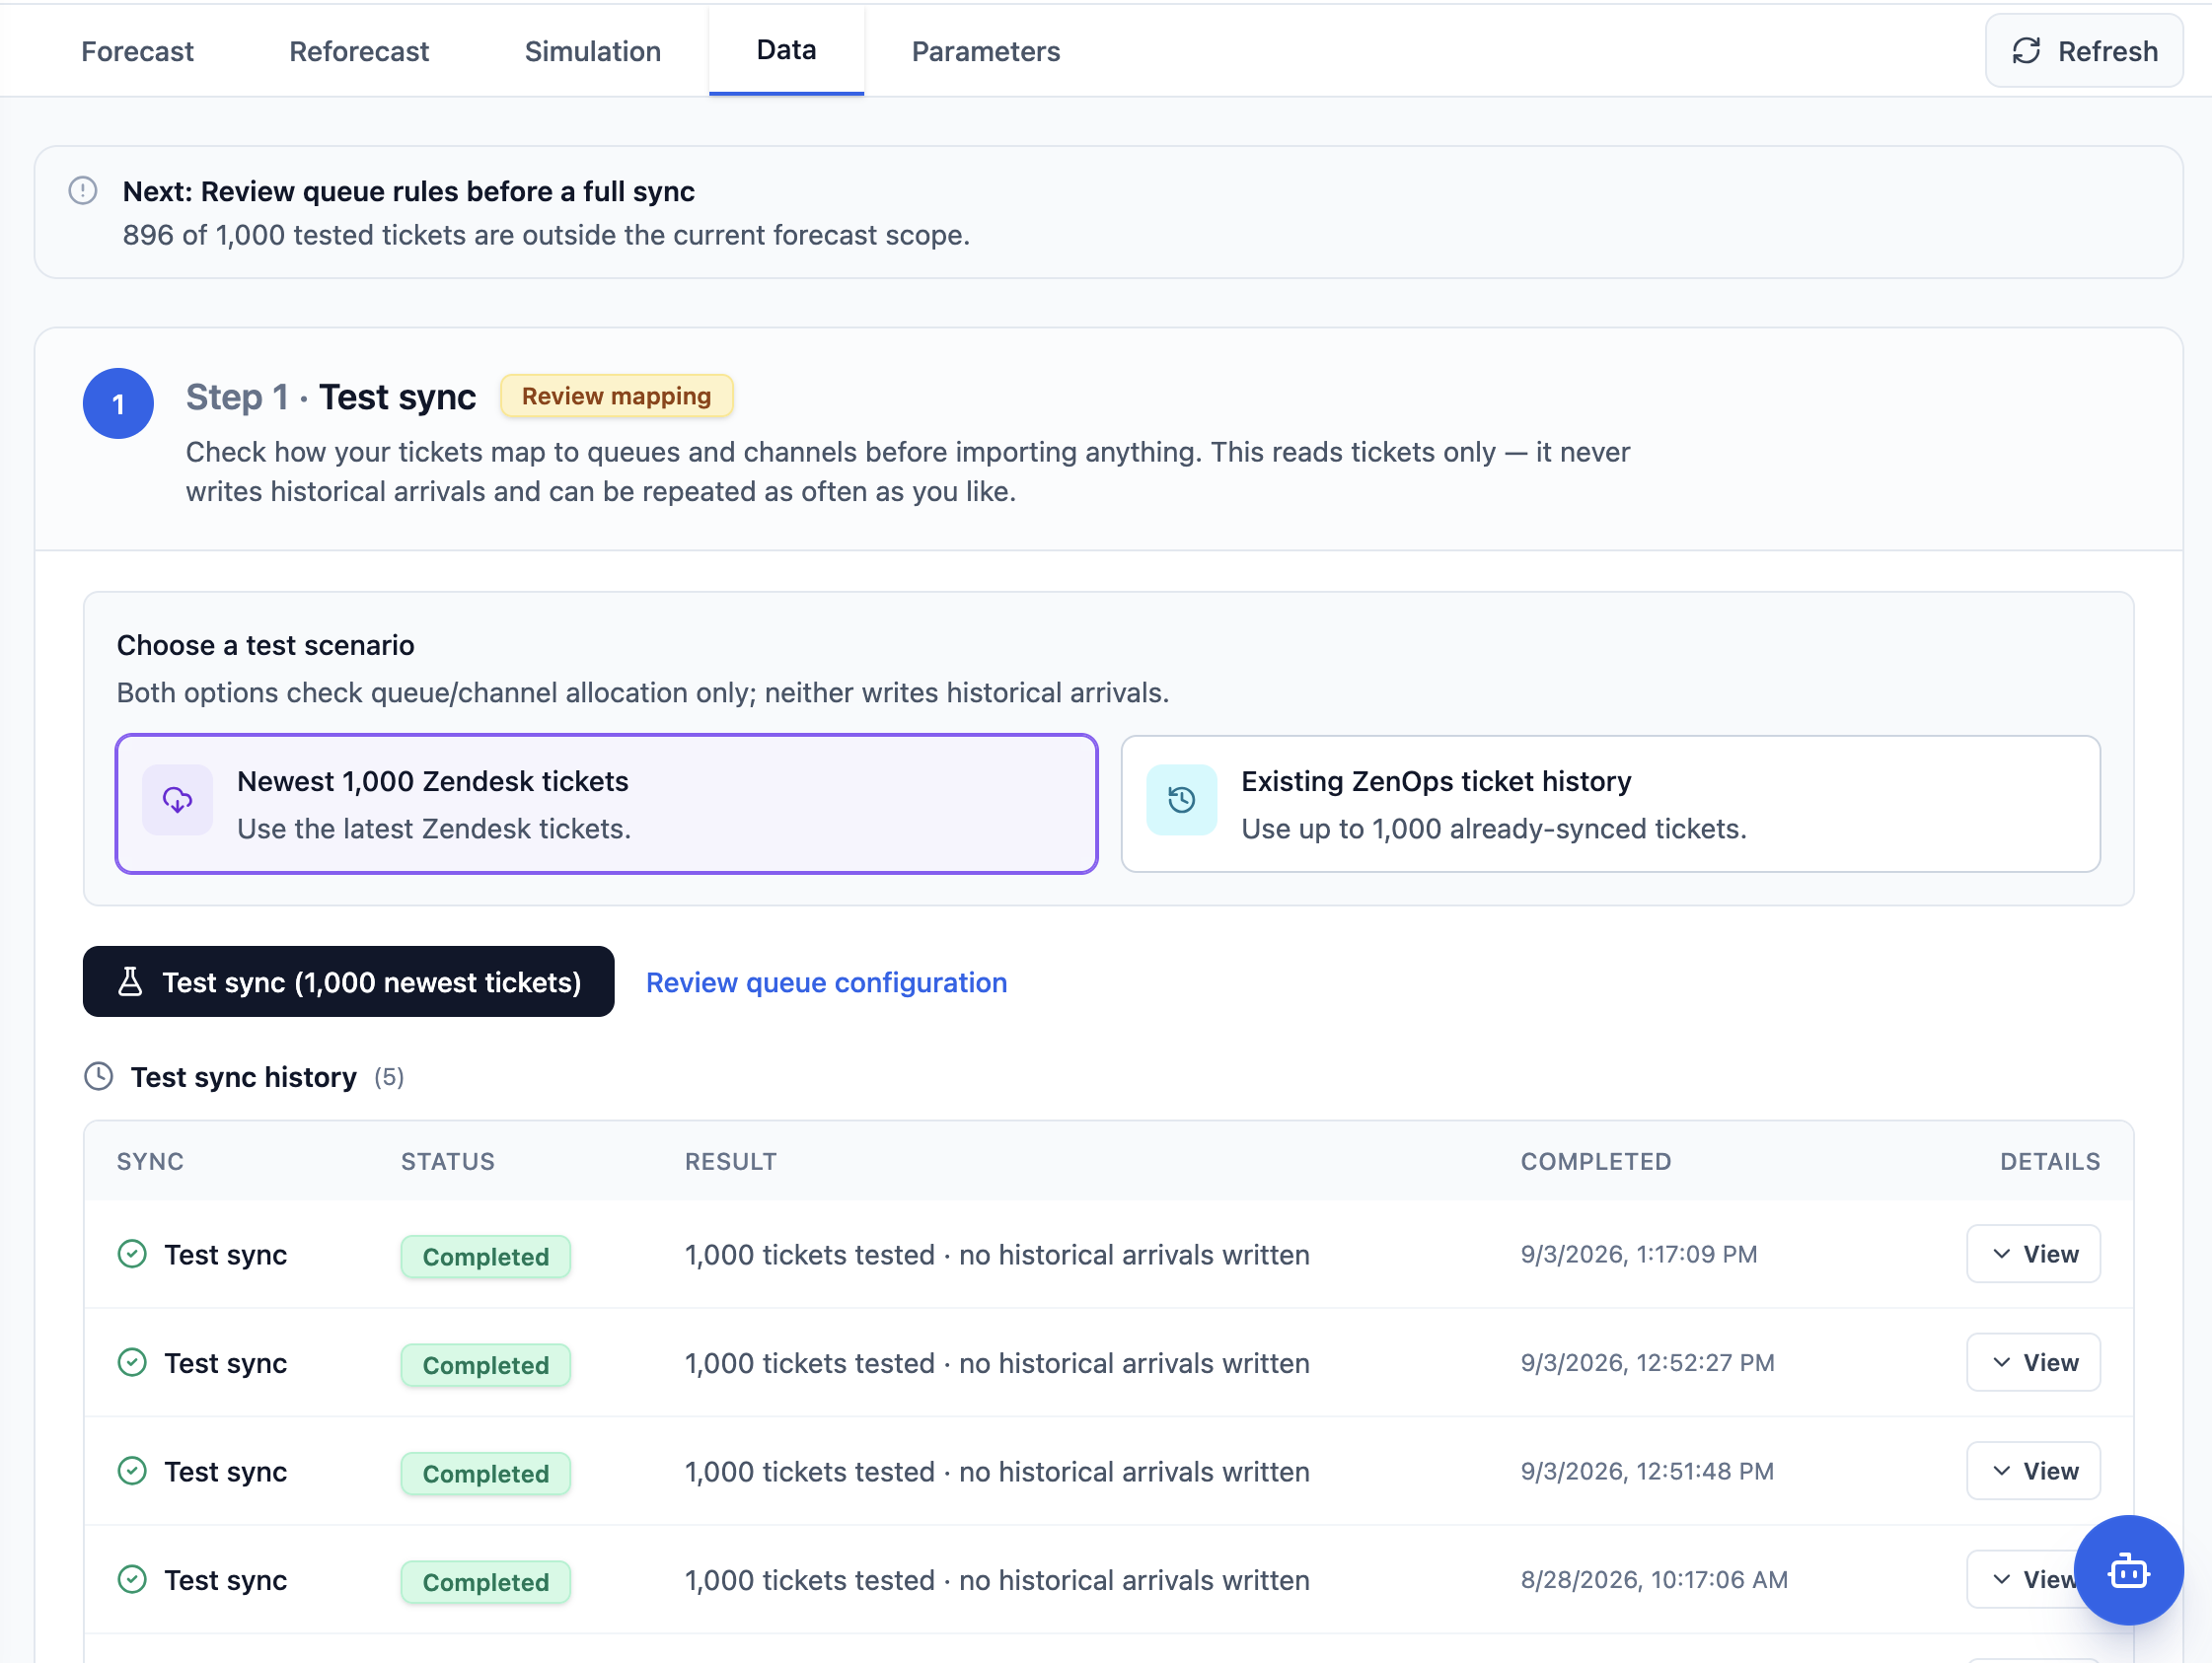Click the Completed badge for the 1:17:09 PM sync

[486, 1257]
